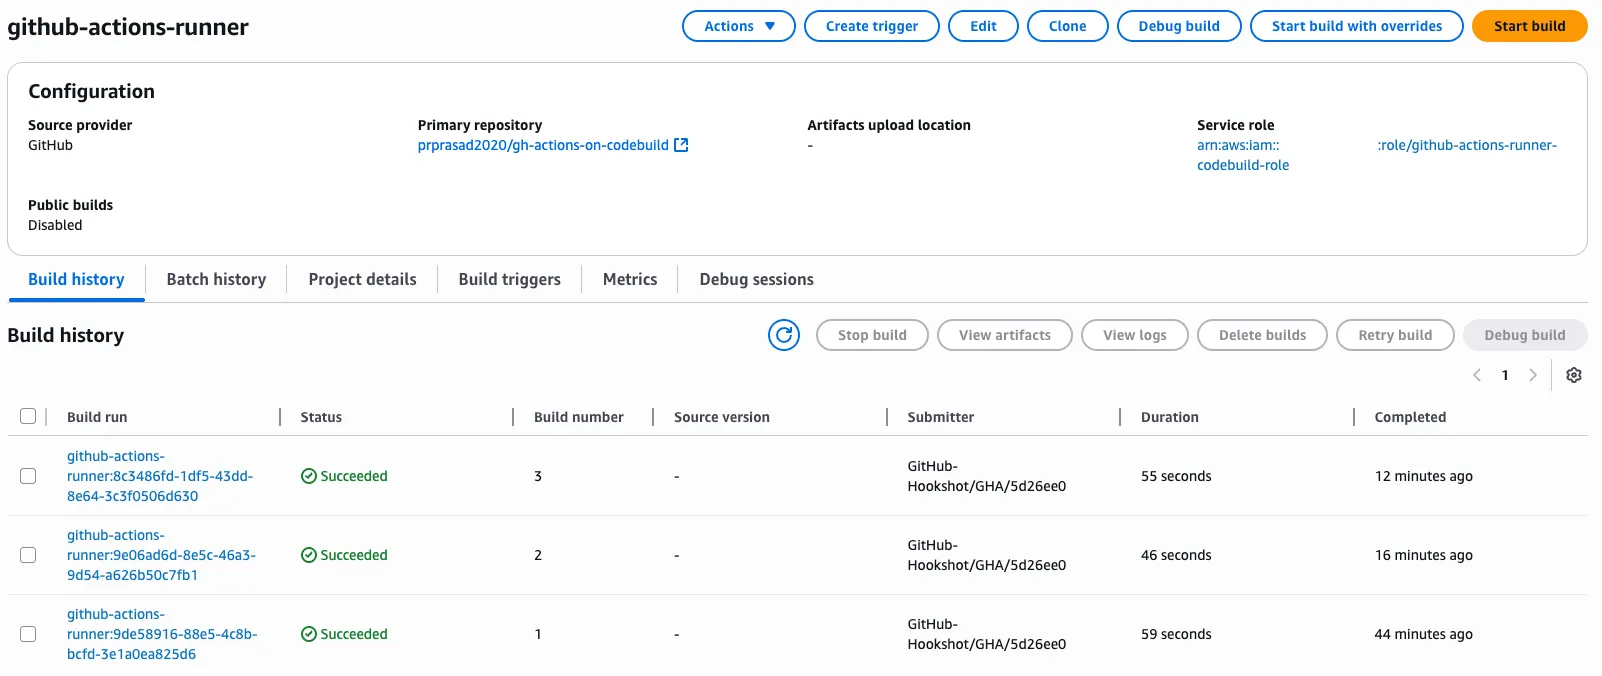This screenshot has height=676, width=1602.
Task: Click '59 seconds' duration cell
Action: coord(1176,634)
